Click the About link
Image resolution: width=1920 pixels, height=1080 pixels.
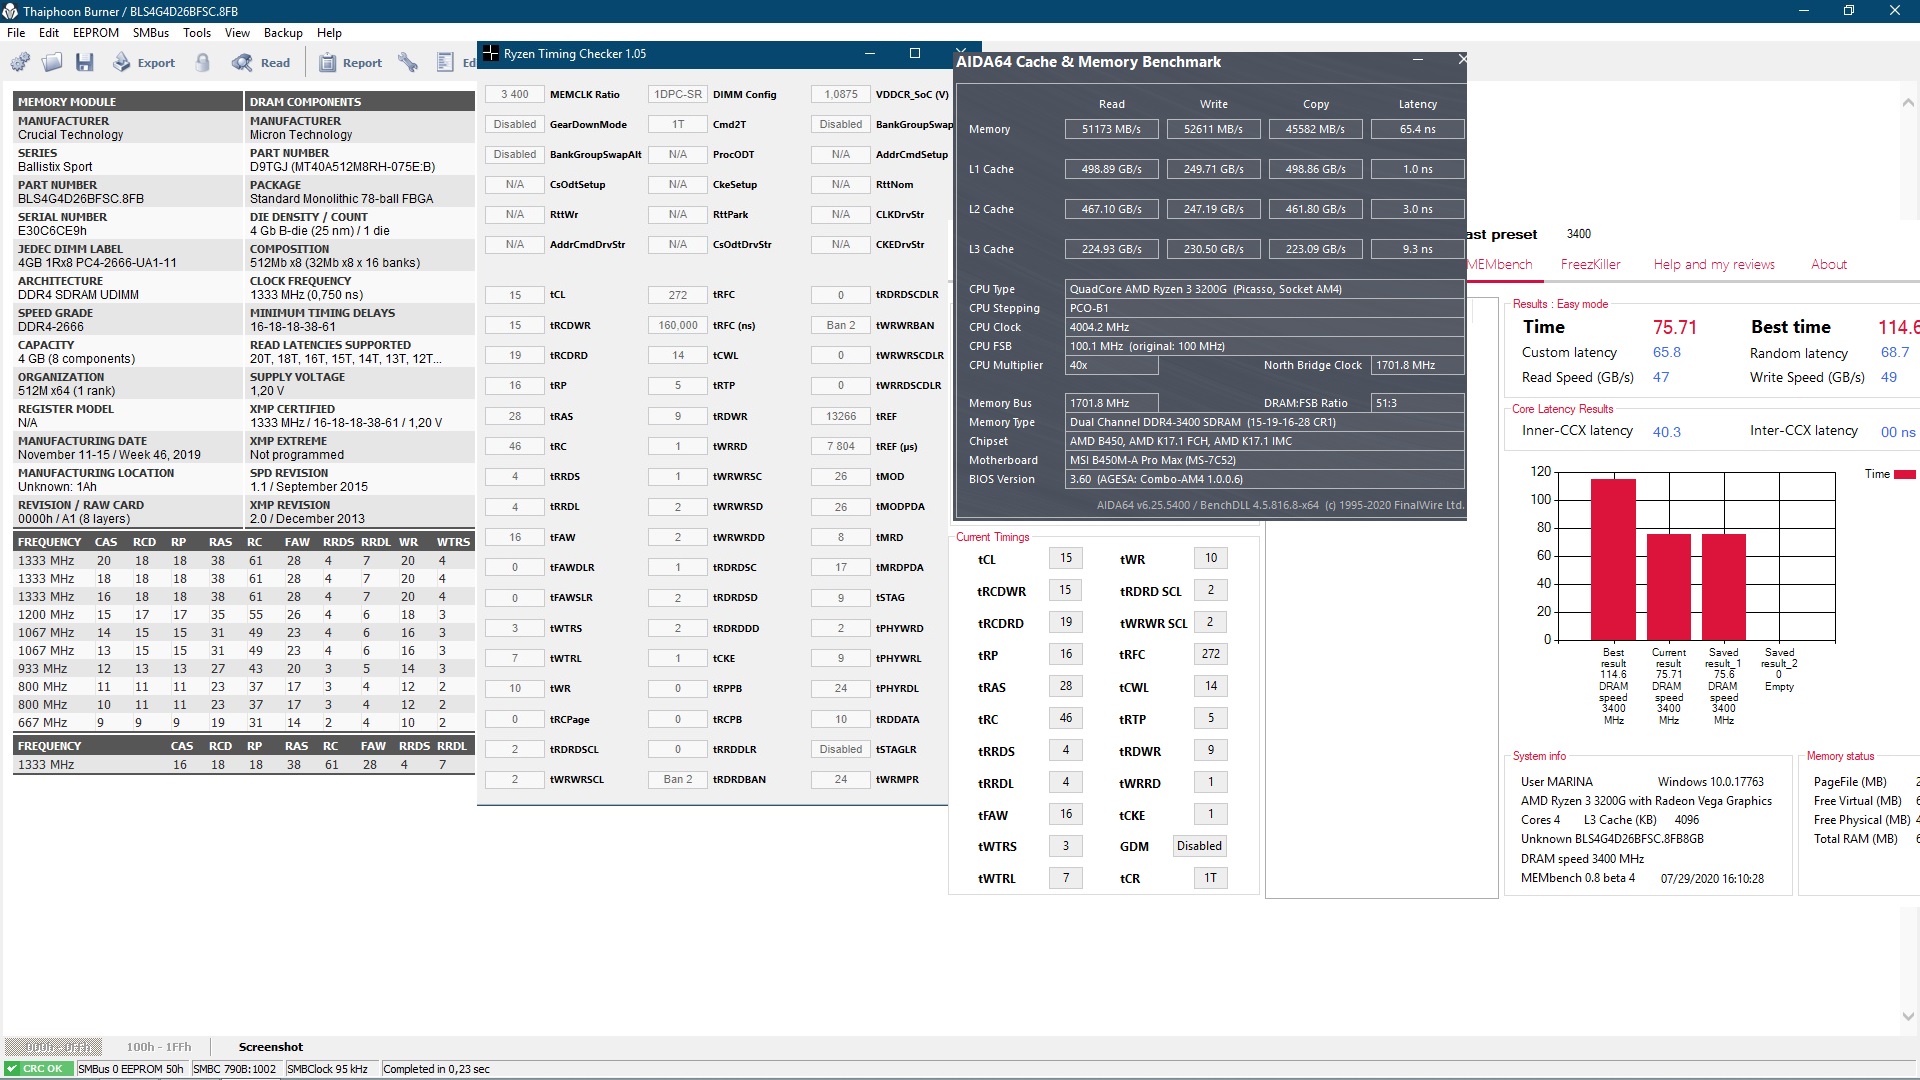point(1828,265)
